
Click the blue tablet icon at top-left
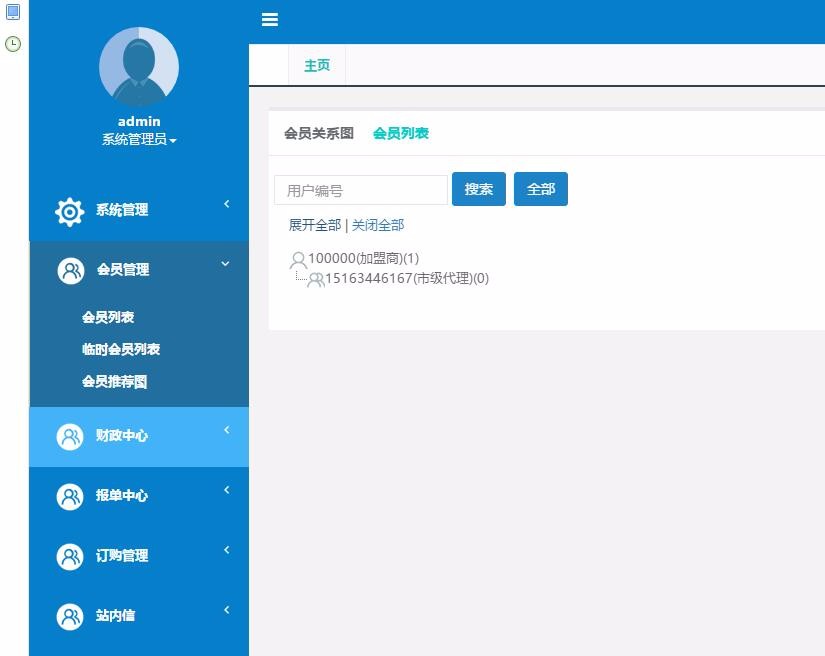point(13,12)
